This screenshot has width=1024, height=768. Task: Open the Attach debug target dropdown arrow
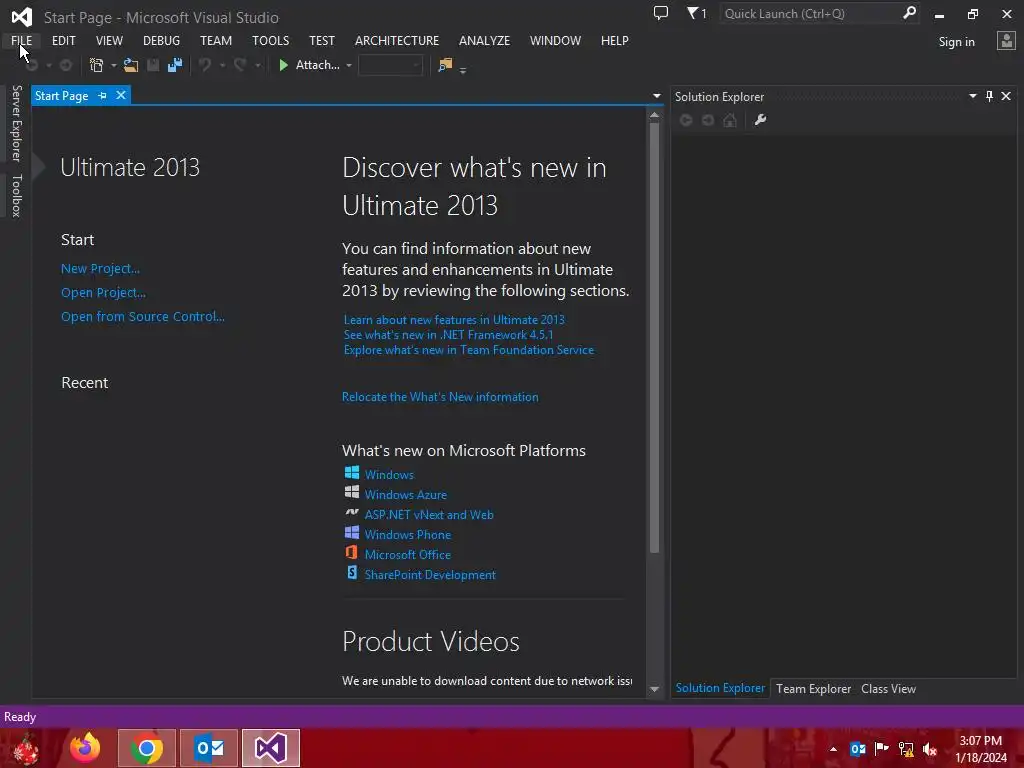tap(349, 65)
